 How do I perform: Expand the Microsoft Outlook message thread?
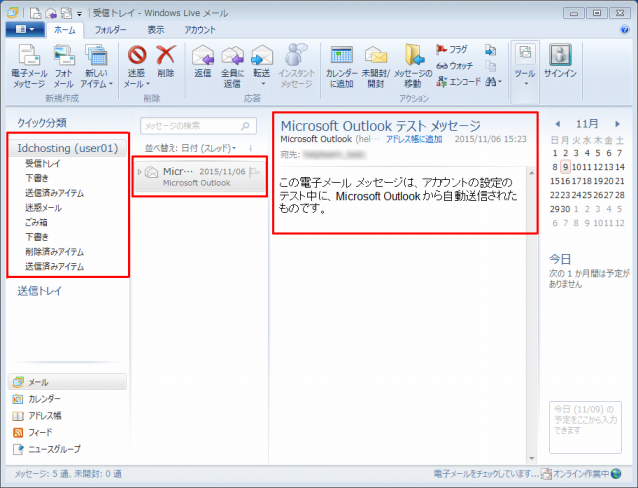(x=140, y=172)
